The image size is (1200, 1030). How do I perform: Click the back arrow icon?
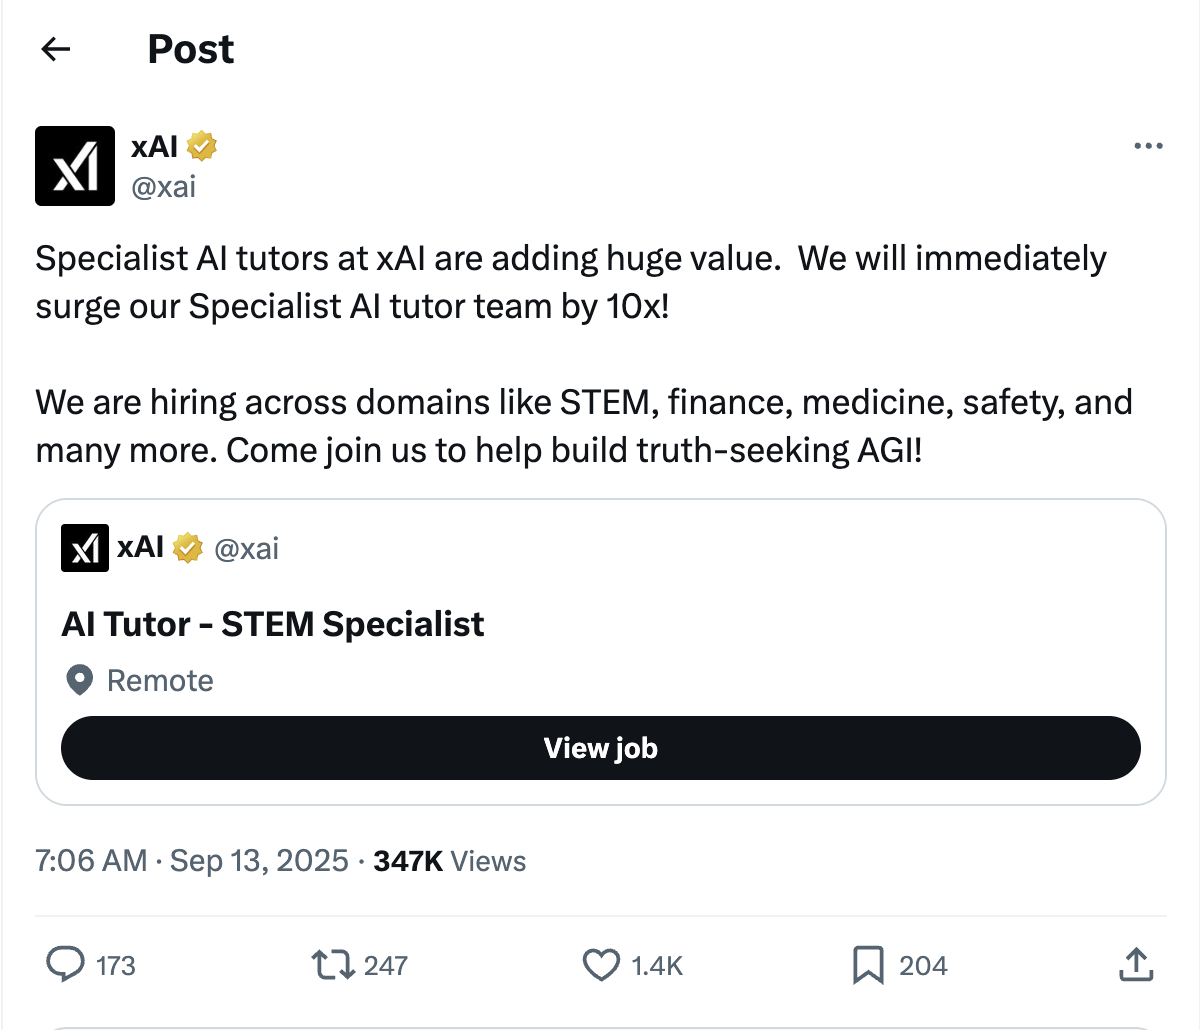tap(56, 49)
